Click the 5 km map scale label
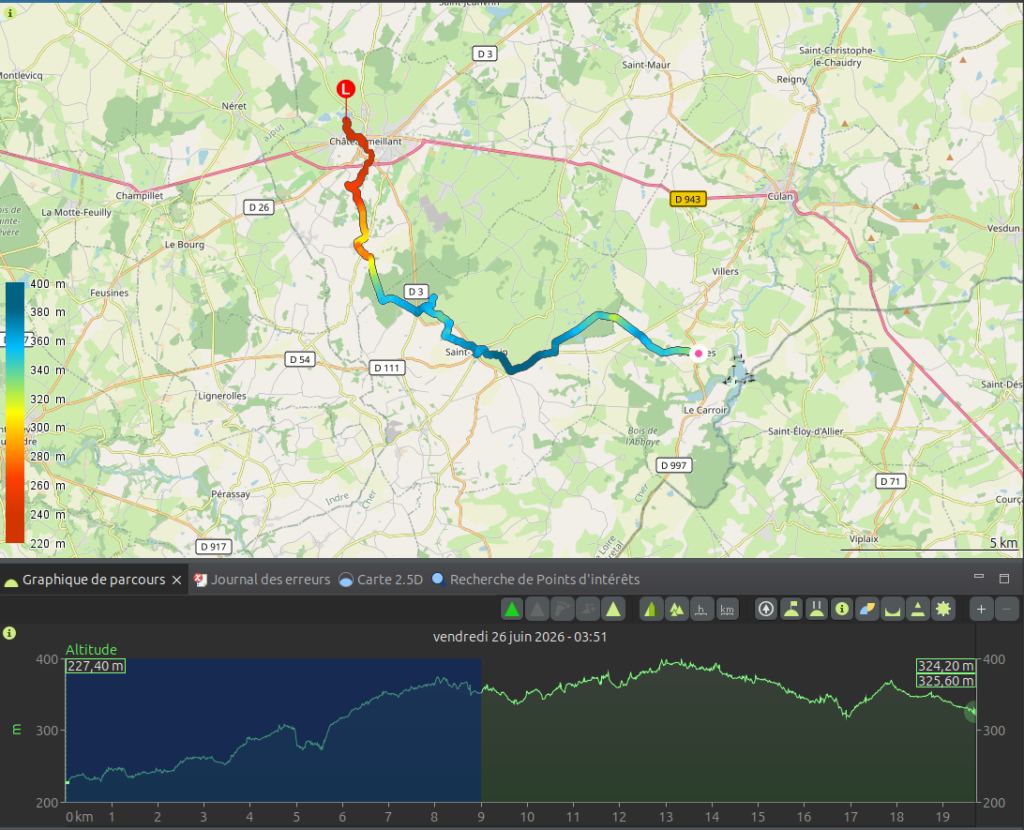This screenshot has height=830, width=1024. point(1003,543)
